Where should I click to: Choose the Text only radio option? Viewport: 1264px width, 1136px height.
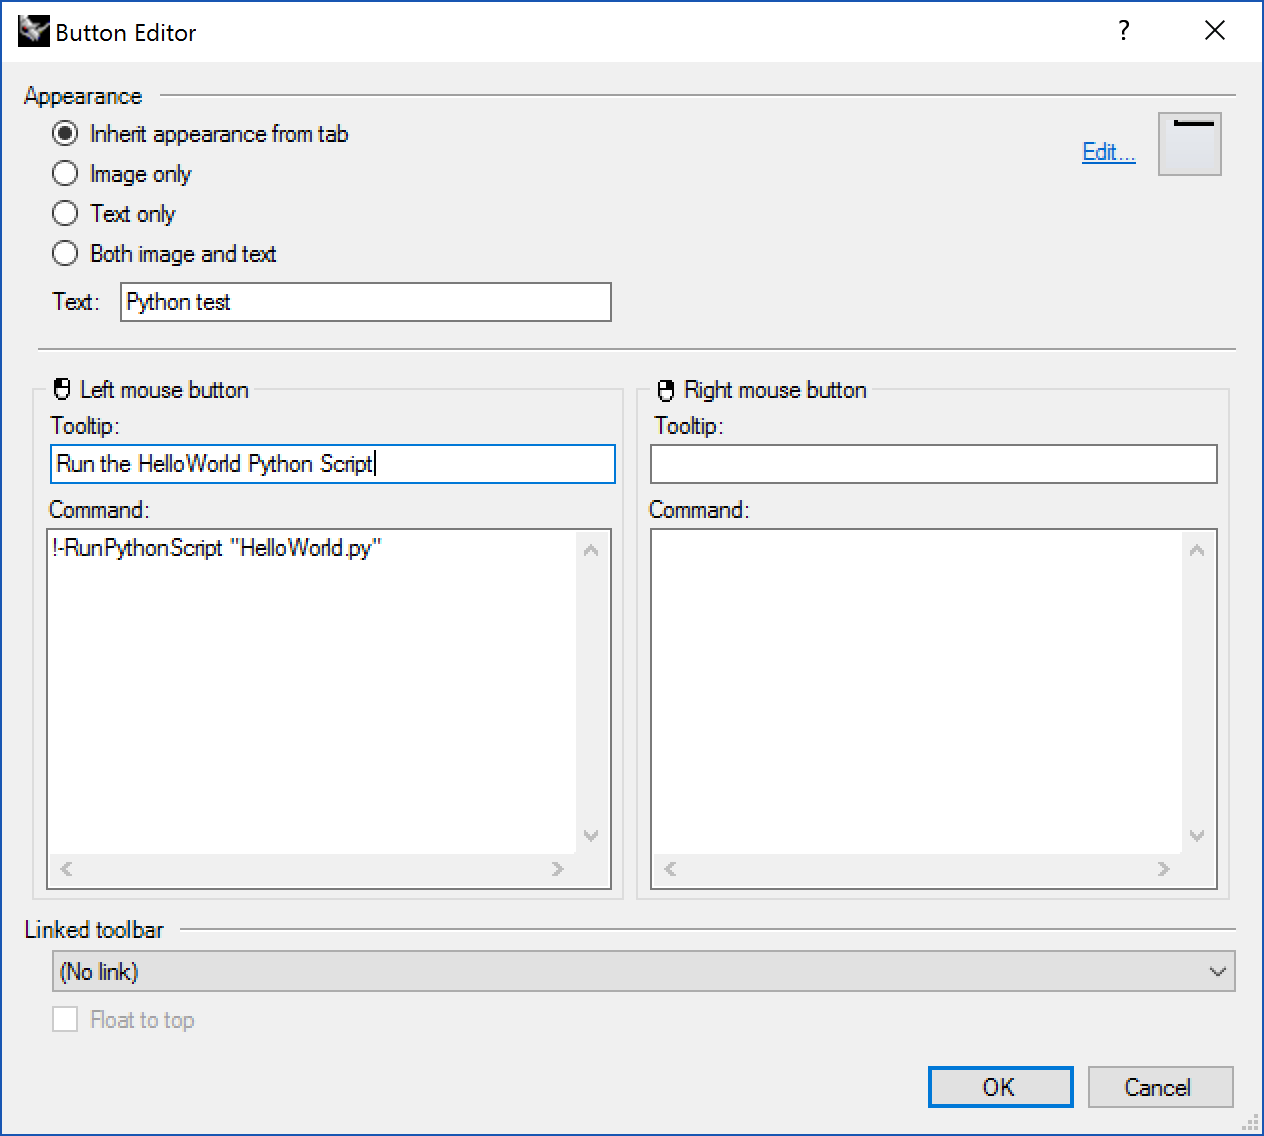pos(66,214)
